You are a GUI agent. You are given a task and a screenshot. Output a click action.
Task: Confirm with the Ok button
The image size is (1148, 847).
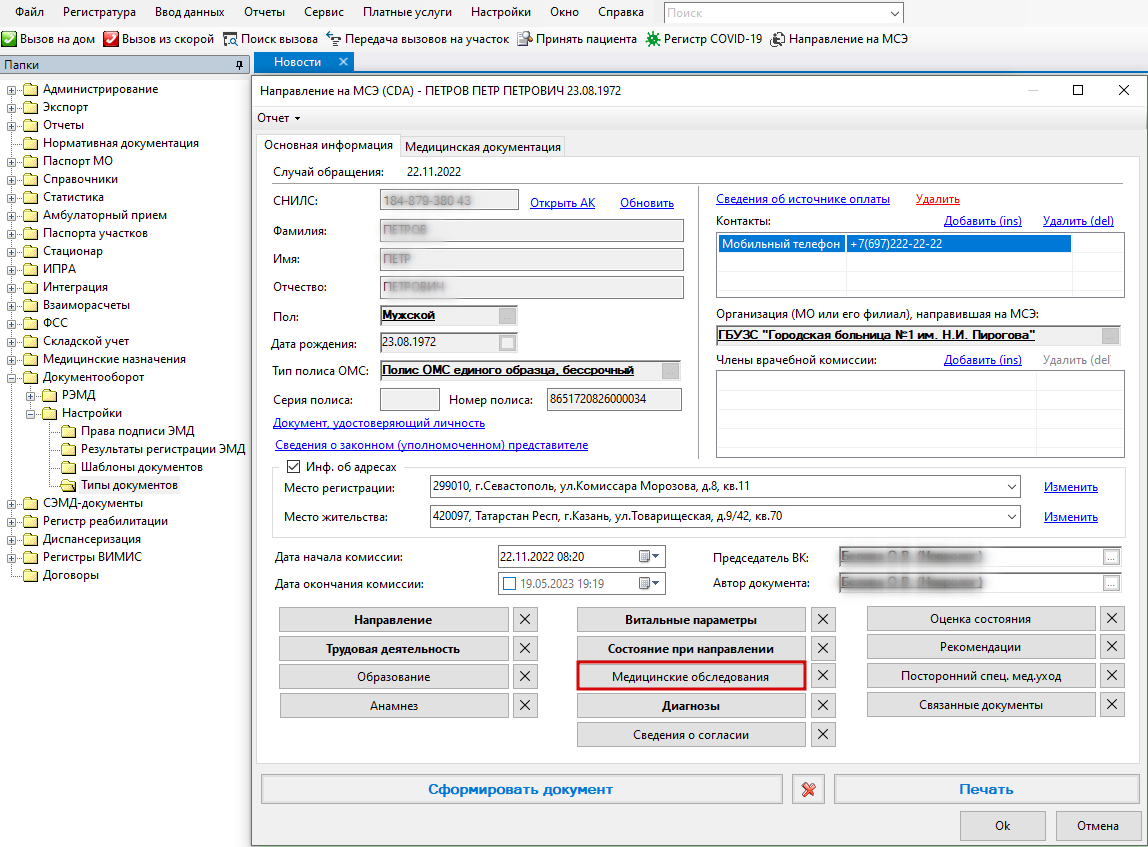(1002, 826)
